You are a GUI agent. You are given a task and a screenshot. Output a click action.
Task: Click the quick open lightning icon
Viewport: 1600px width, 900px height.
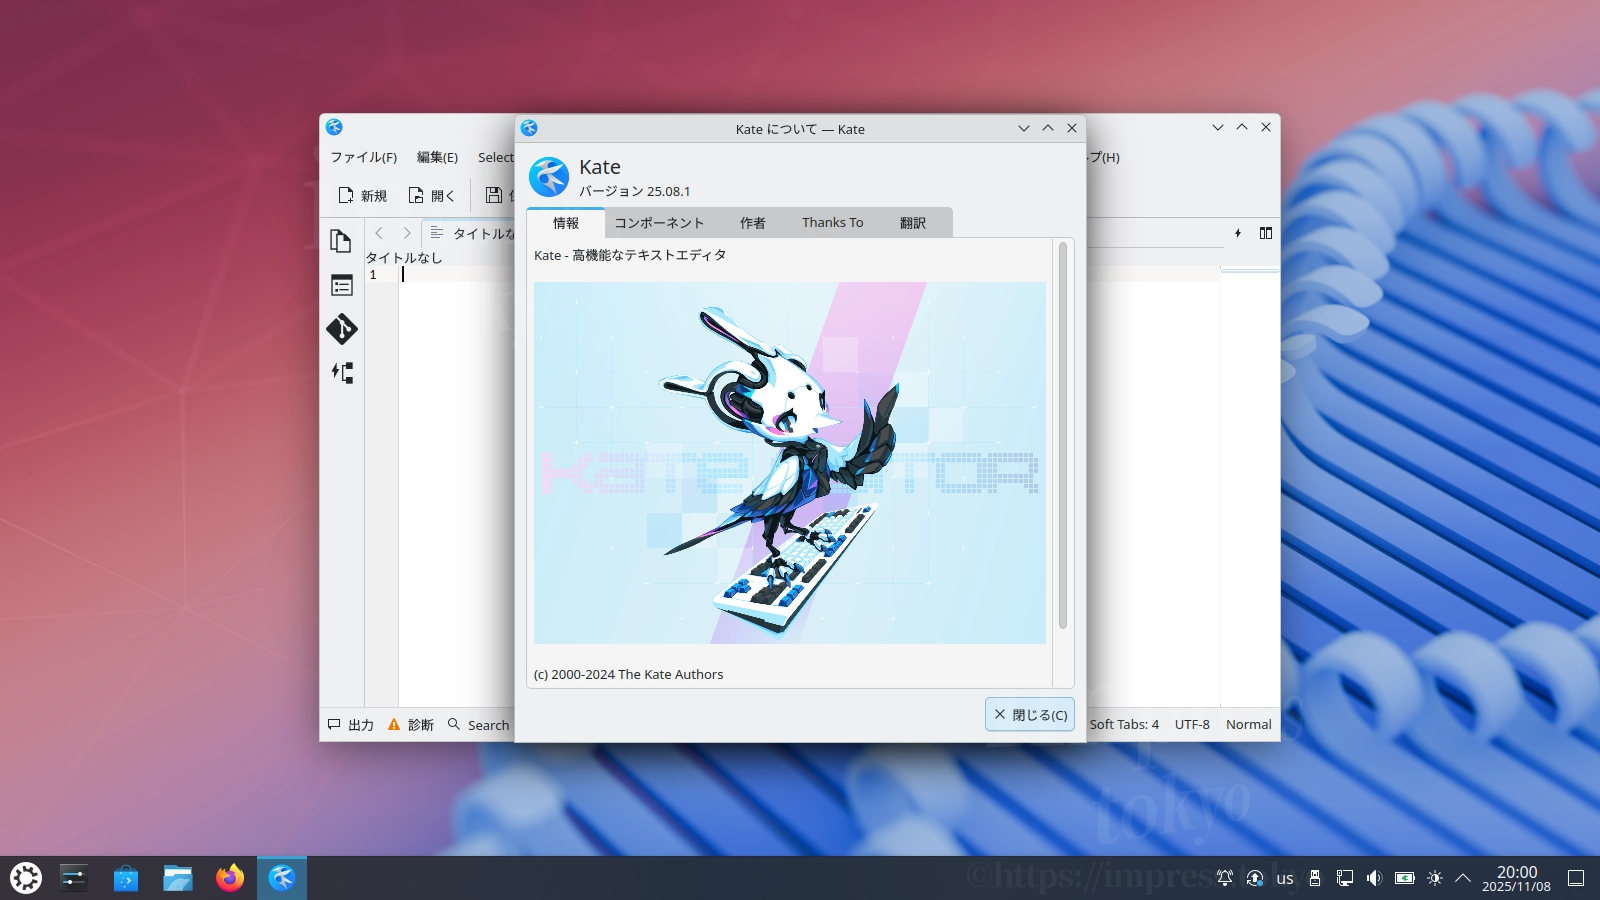click(1238, 233)
